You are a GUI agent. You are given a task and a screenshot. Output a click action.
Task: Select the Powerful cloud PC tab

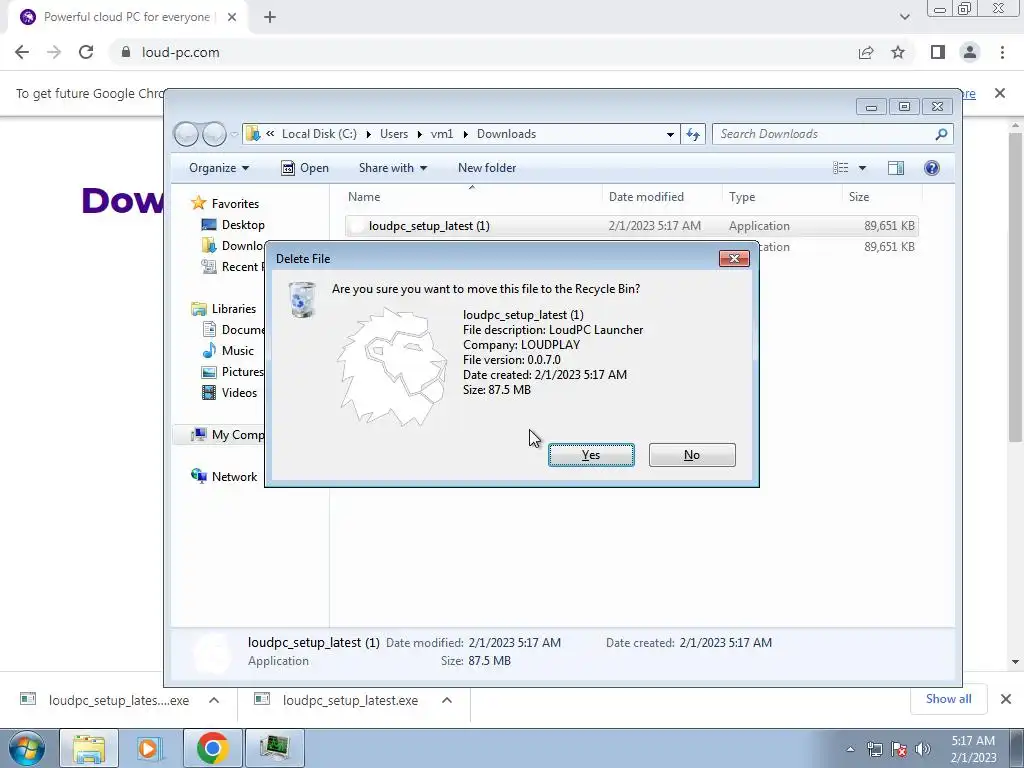tap(128, 17)
